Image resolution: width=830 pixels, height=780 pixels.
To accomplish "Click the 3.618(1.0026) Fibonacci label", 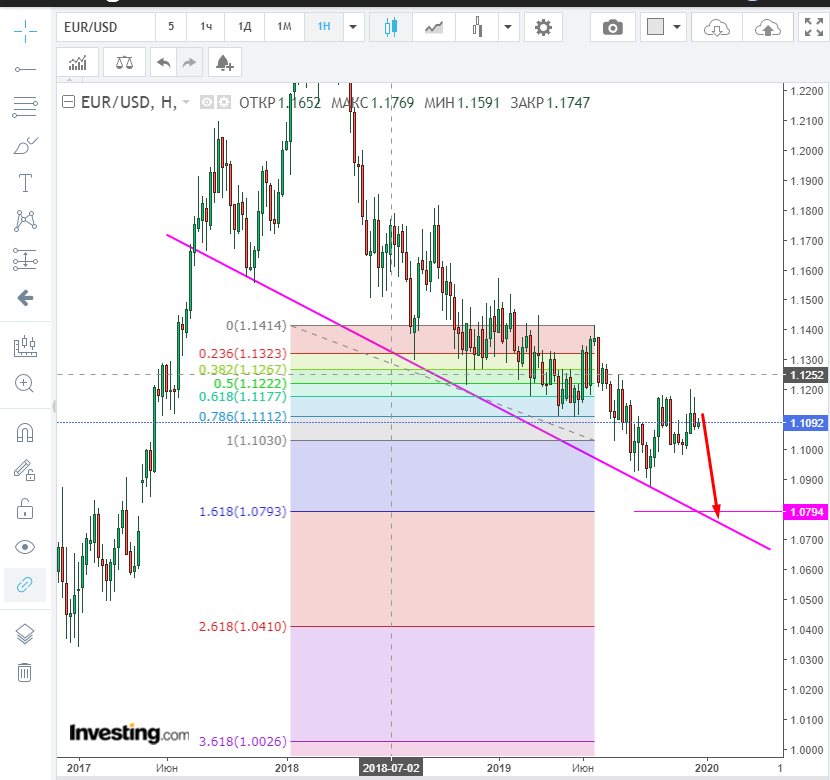I will tap(242, 741).
